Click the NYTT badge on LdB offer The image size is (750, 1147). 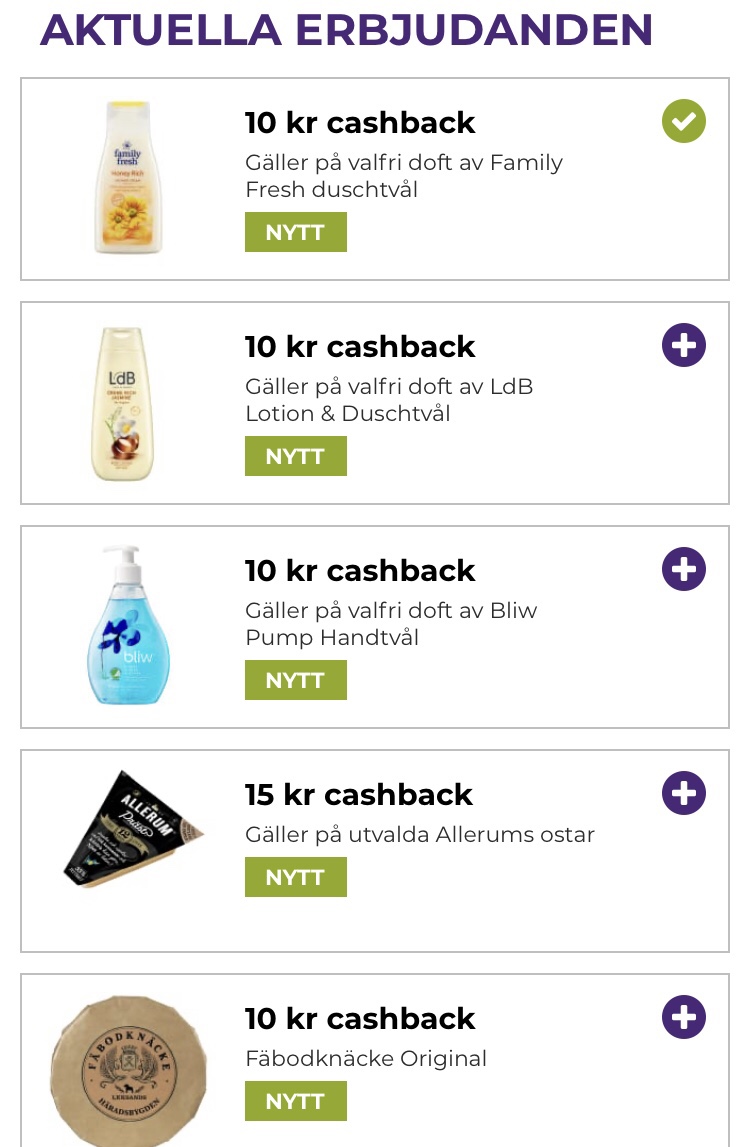[296, 456]
